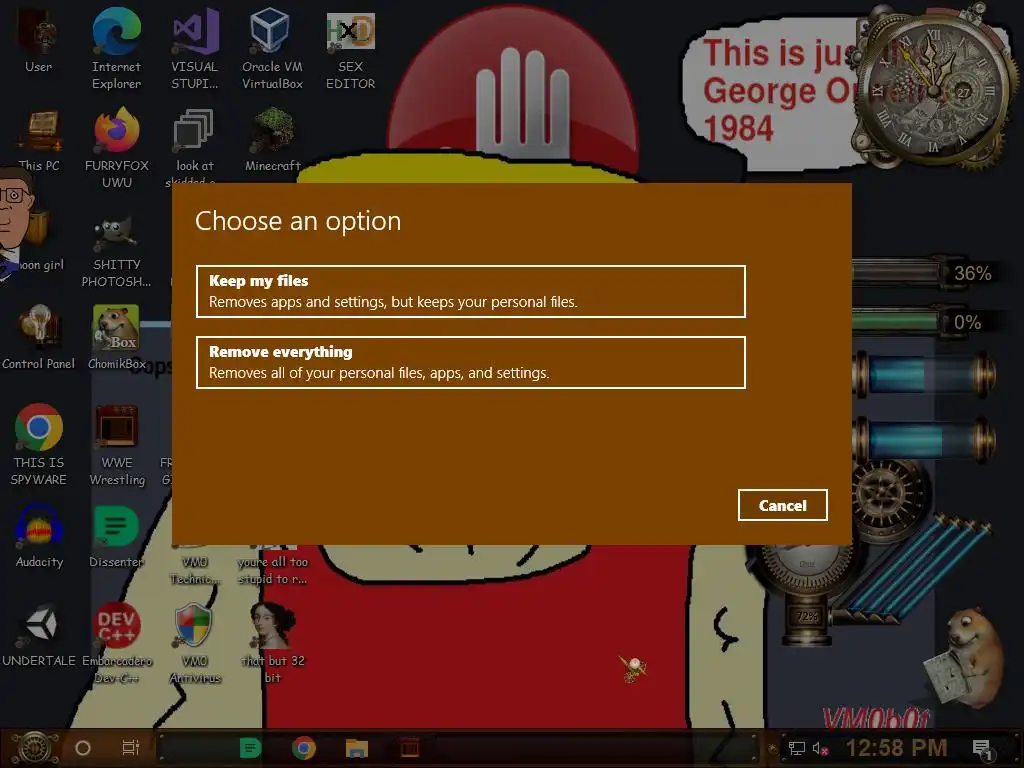Image resolution: width=1024 pixels, height=768 pixels.
Task: Click the 36% meter gadget
Action: coord(926,273)
